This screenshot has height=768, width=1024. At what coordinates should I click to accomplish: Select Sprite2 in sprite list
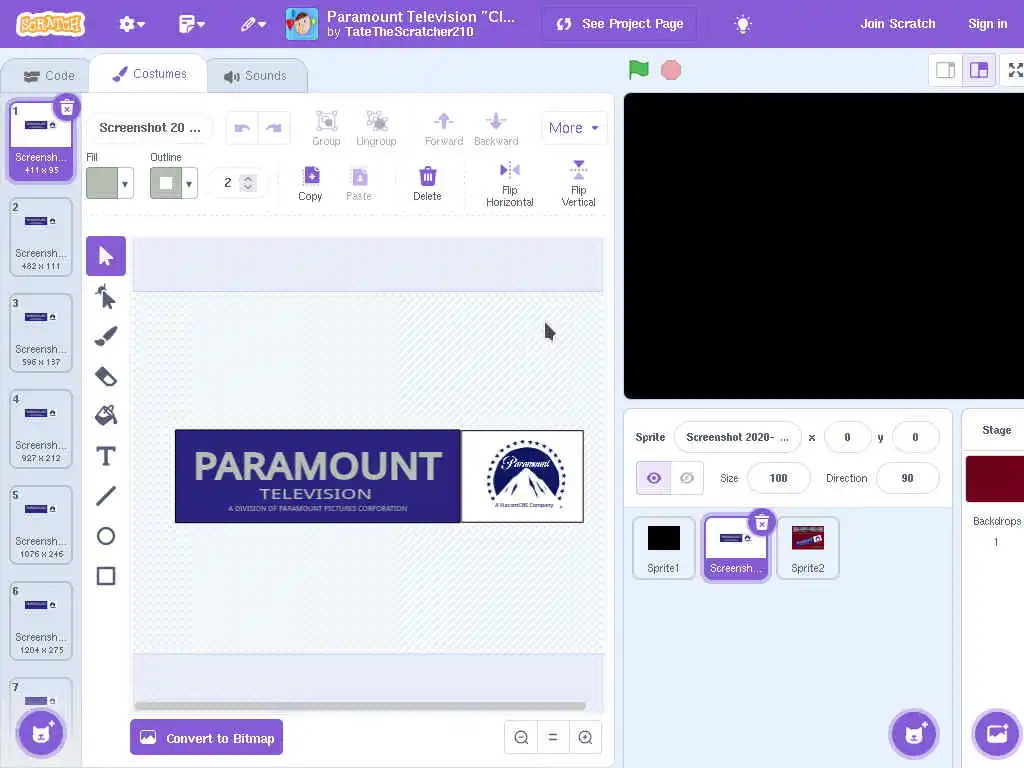tap(808, 547)
